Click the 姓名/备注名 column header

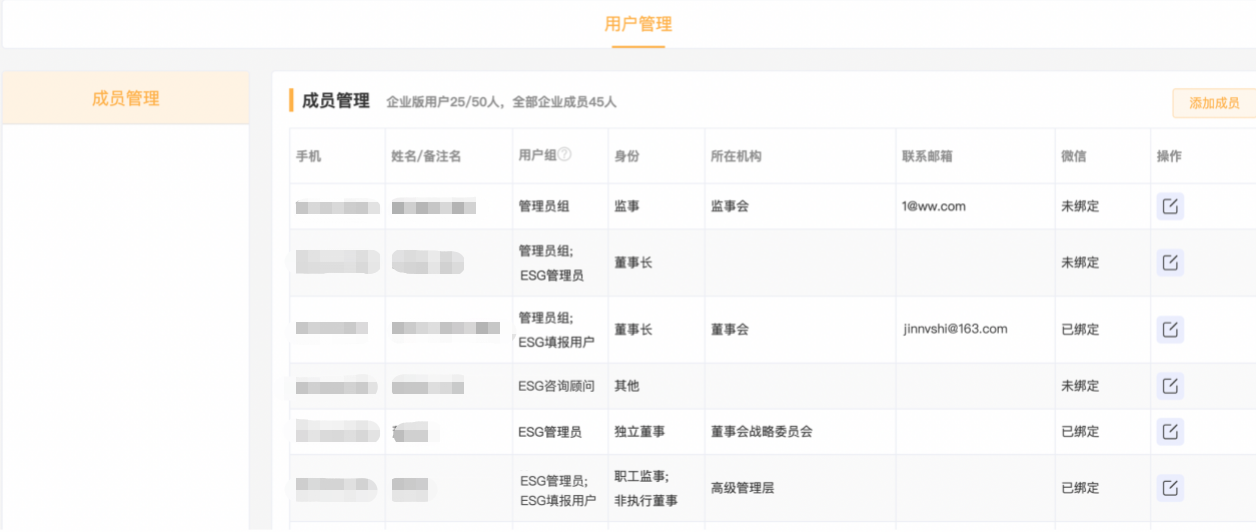(x=426, y=156)
